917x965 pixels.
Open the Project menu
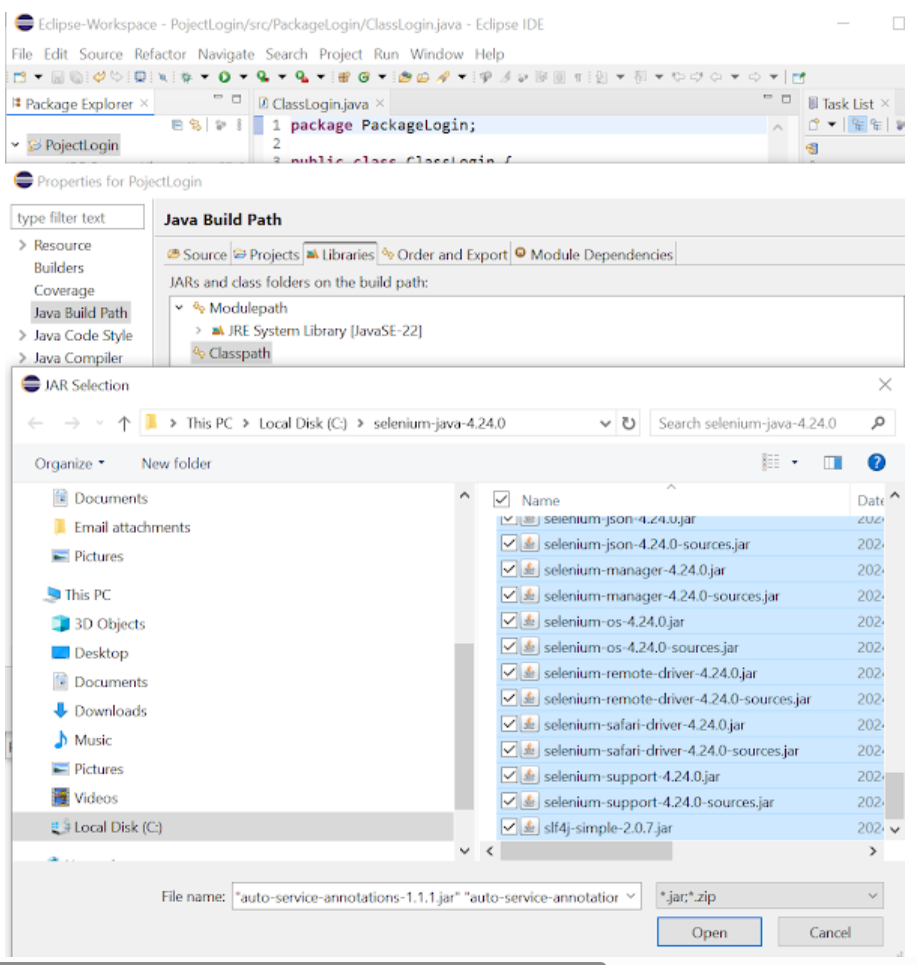tap(340, 54)
